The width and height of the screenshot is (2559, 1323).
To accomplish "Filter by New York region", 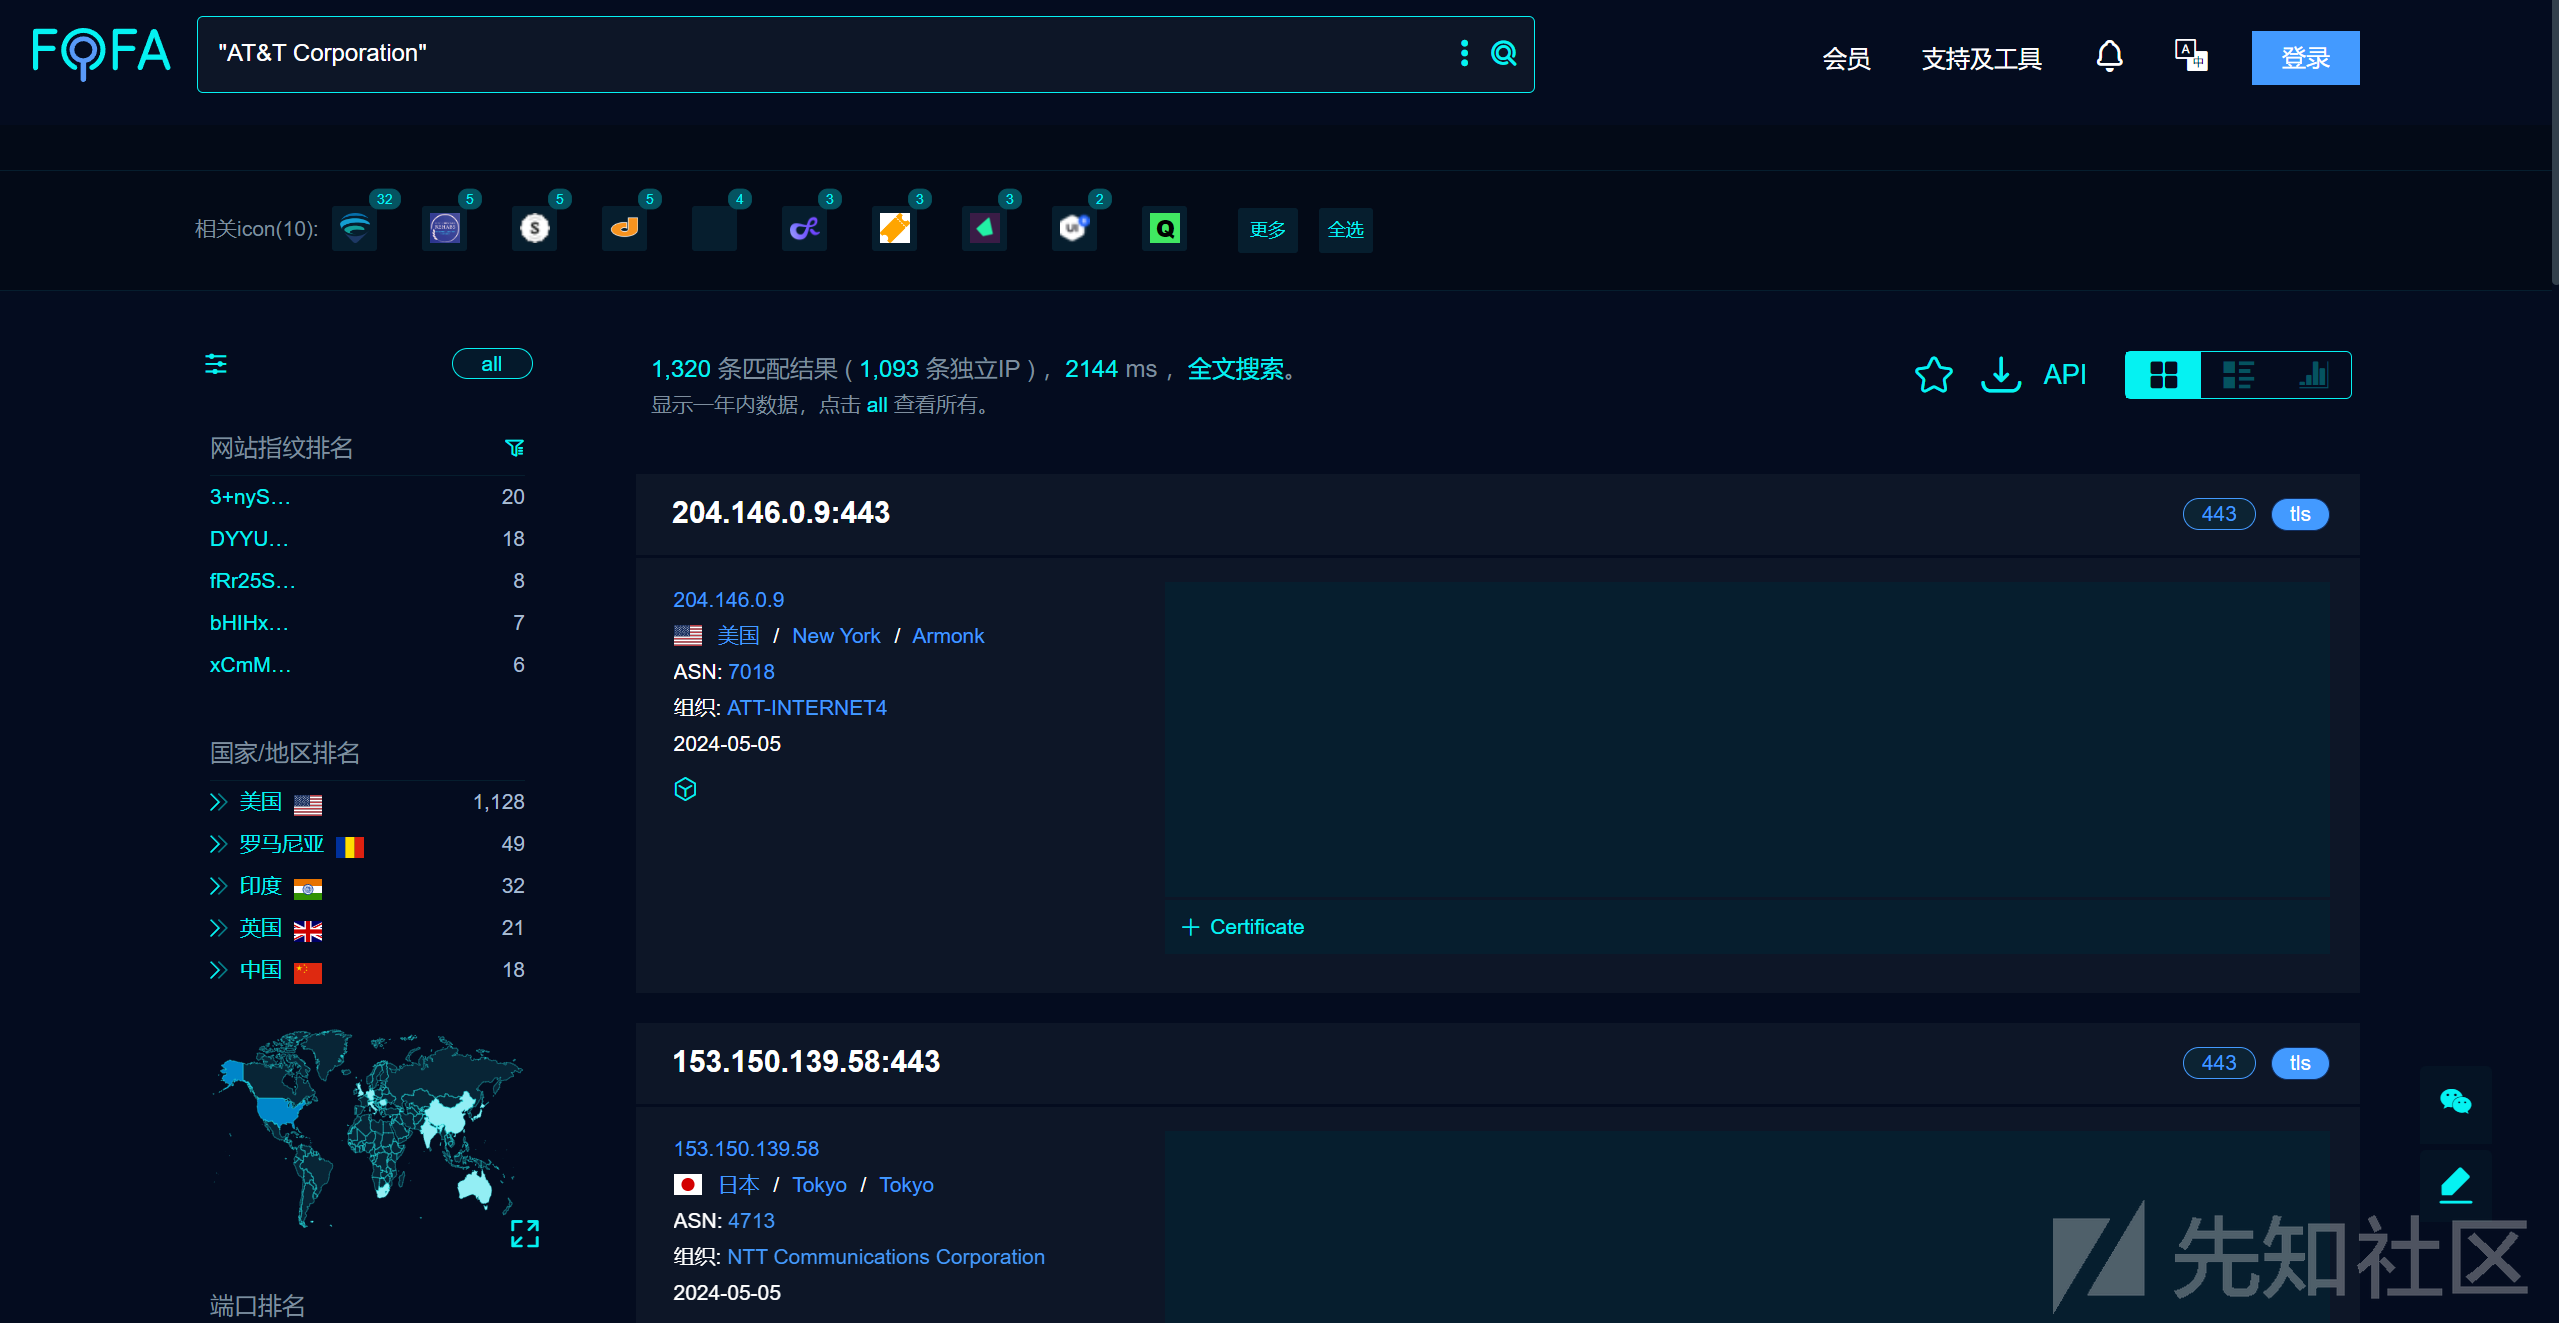I will (x=836, y=636).
